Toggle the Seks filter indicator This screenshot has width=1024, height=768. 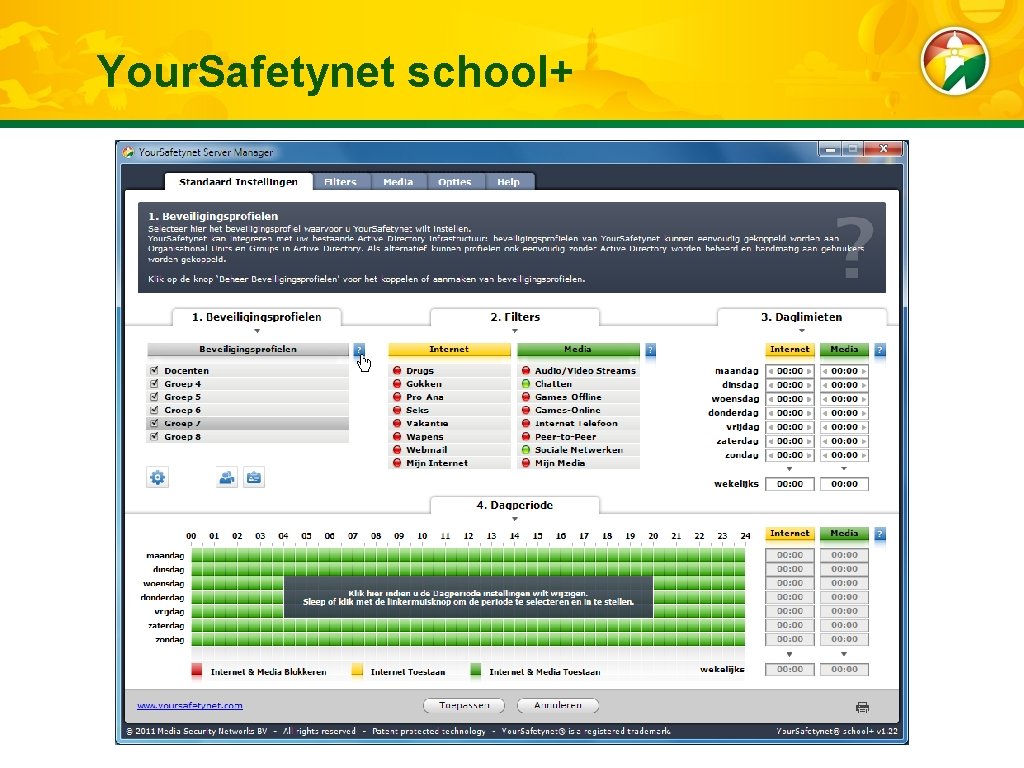coord(397,410)
